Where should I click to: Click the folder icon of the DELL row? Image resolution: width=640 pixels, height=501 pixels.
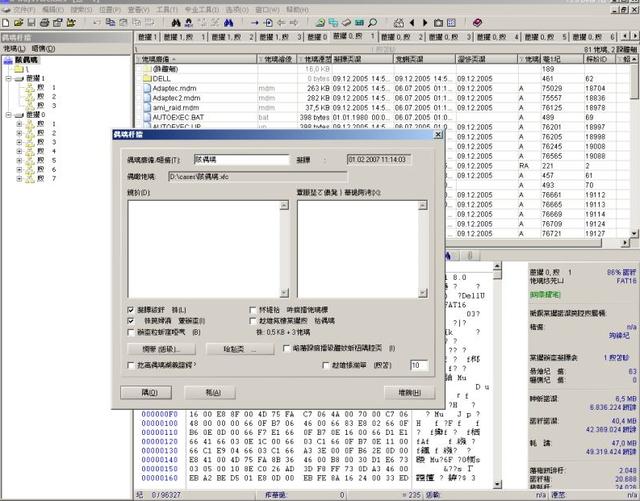147,78
